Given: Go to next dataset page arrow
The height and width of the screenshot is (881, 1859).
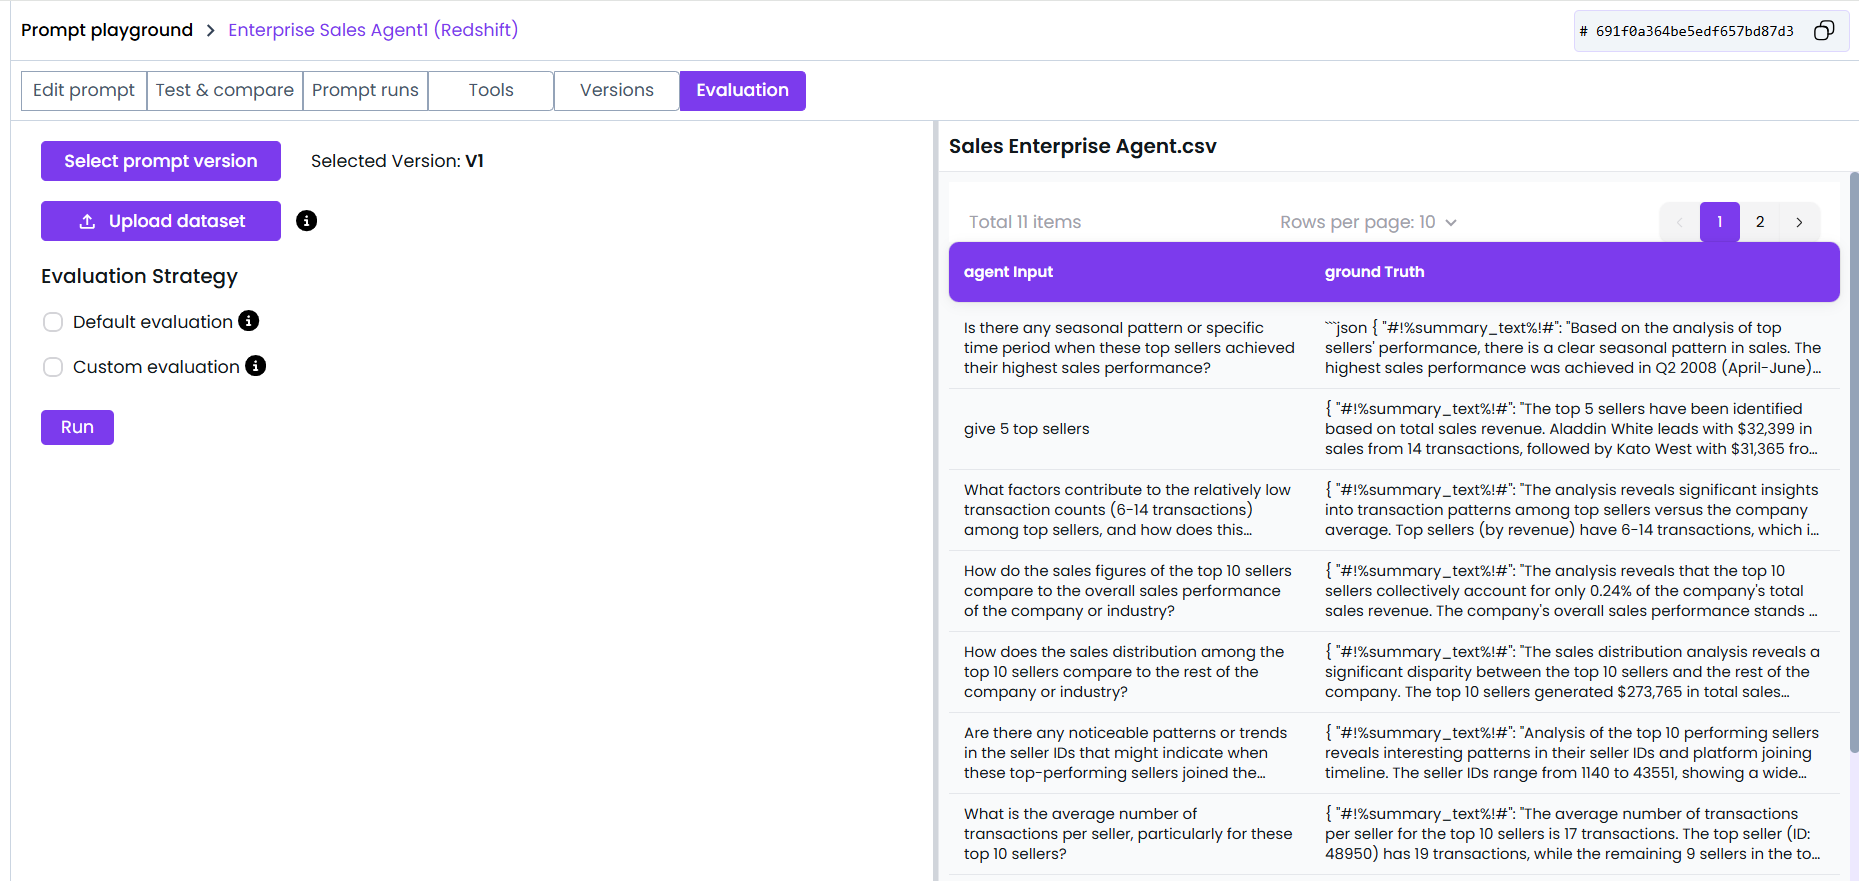Looking at the screenshot, I should click(x=1799, y=222).
